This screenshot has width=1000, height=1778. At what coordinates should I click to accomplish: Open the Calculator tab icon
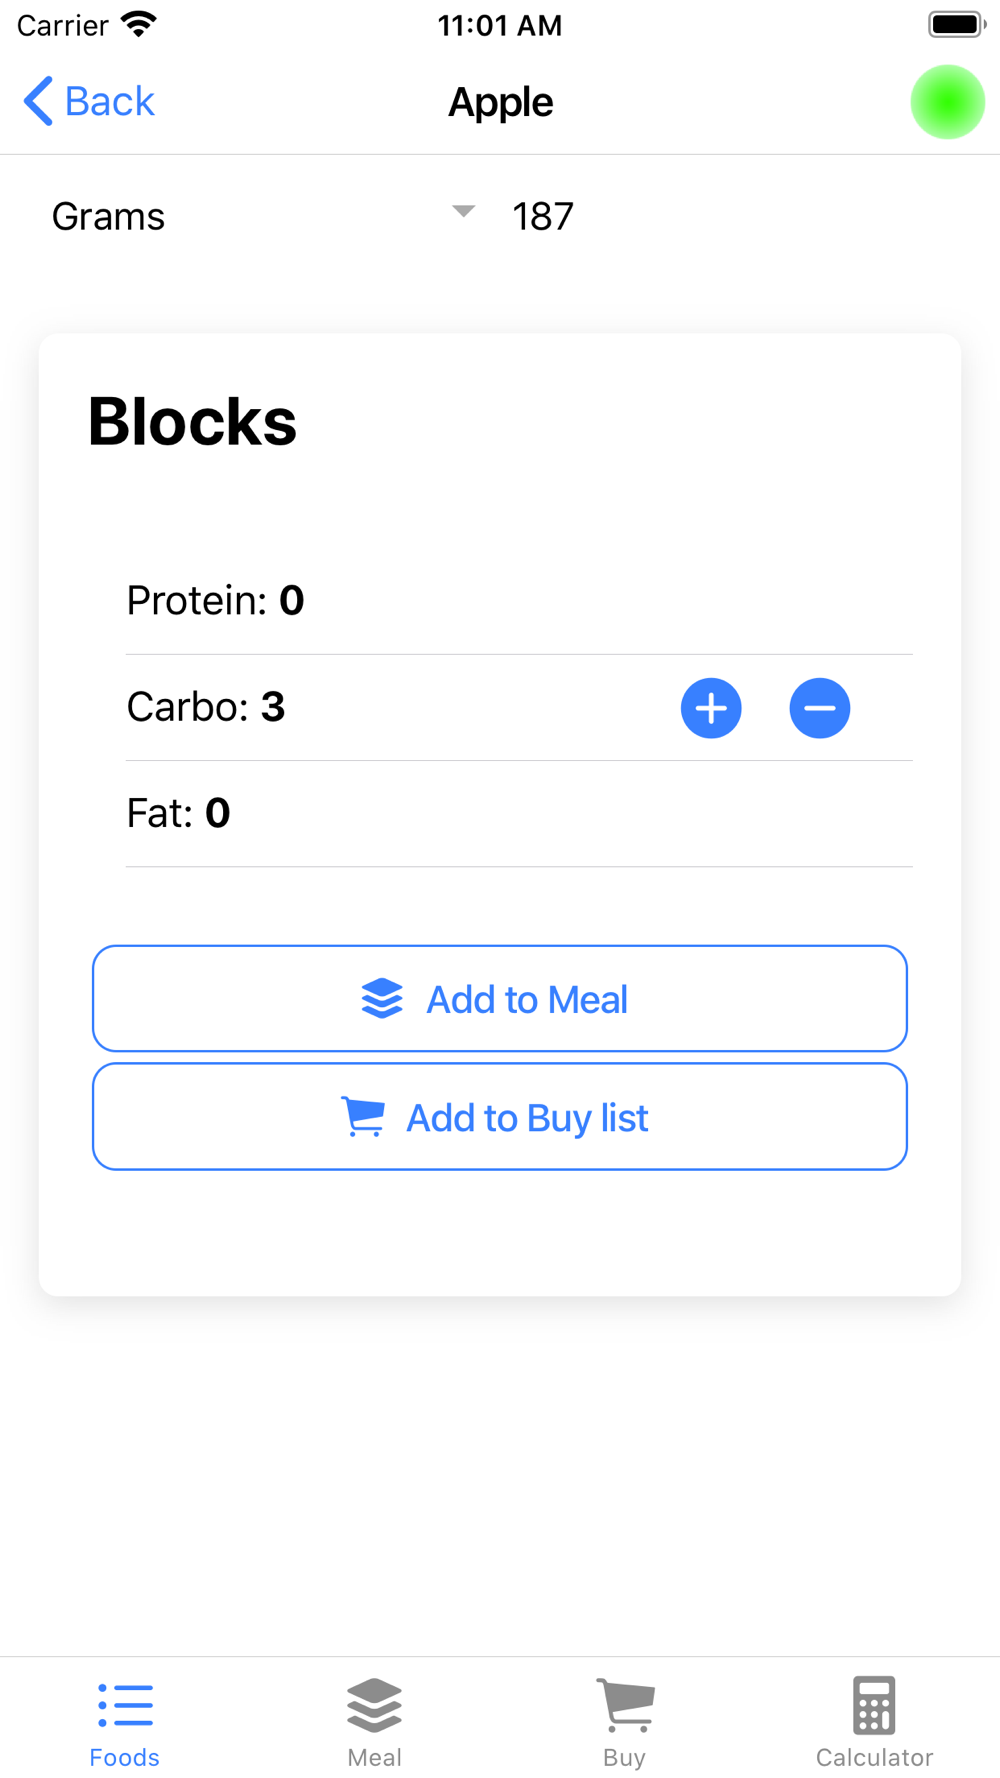point(874,1704)
